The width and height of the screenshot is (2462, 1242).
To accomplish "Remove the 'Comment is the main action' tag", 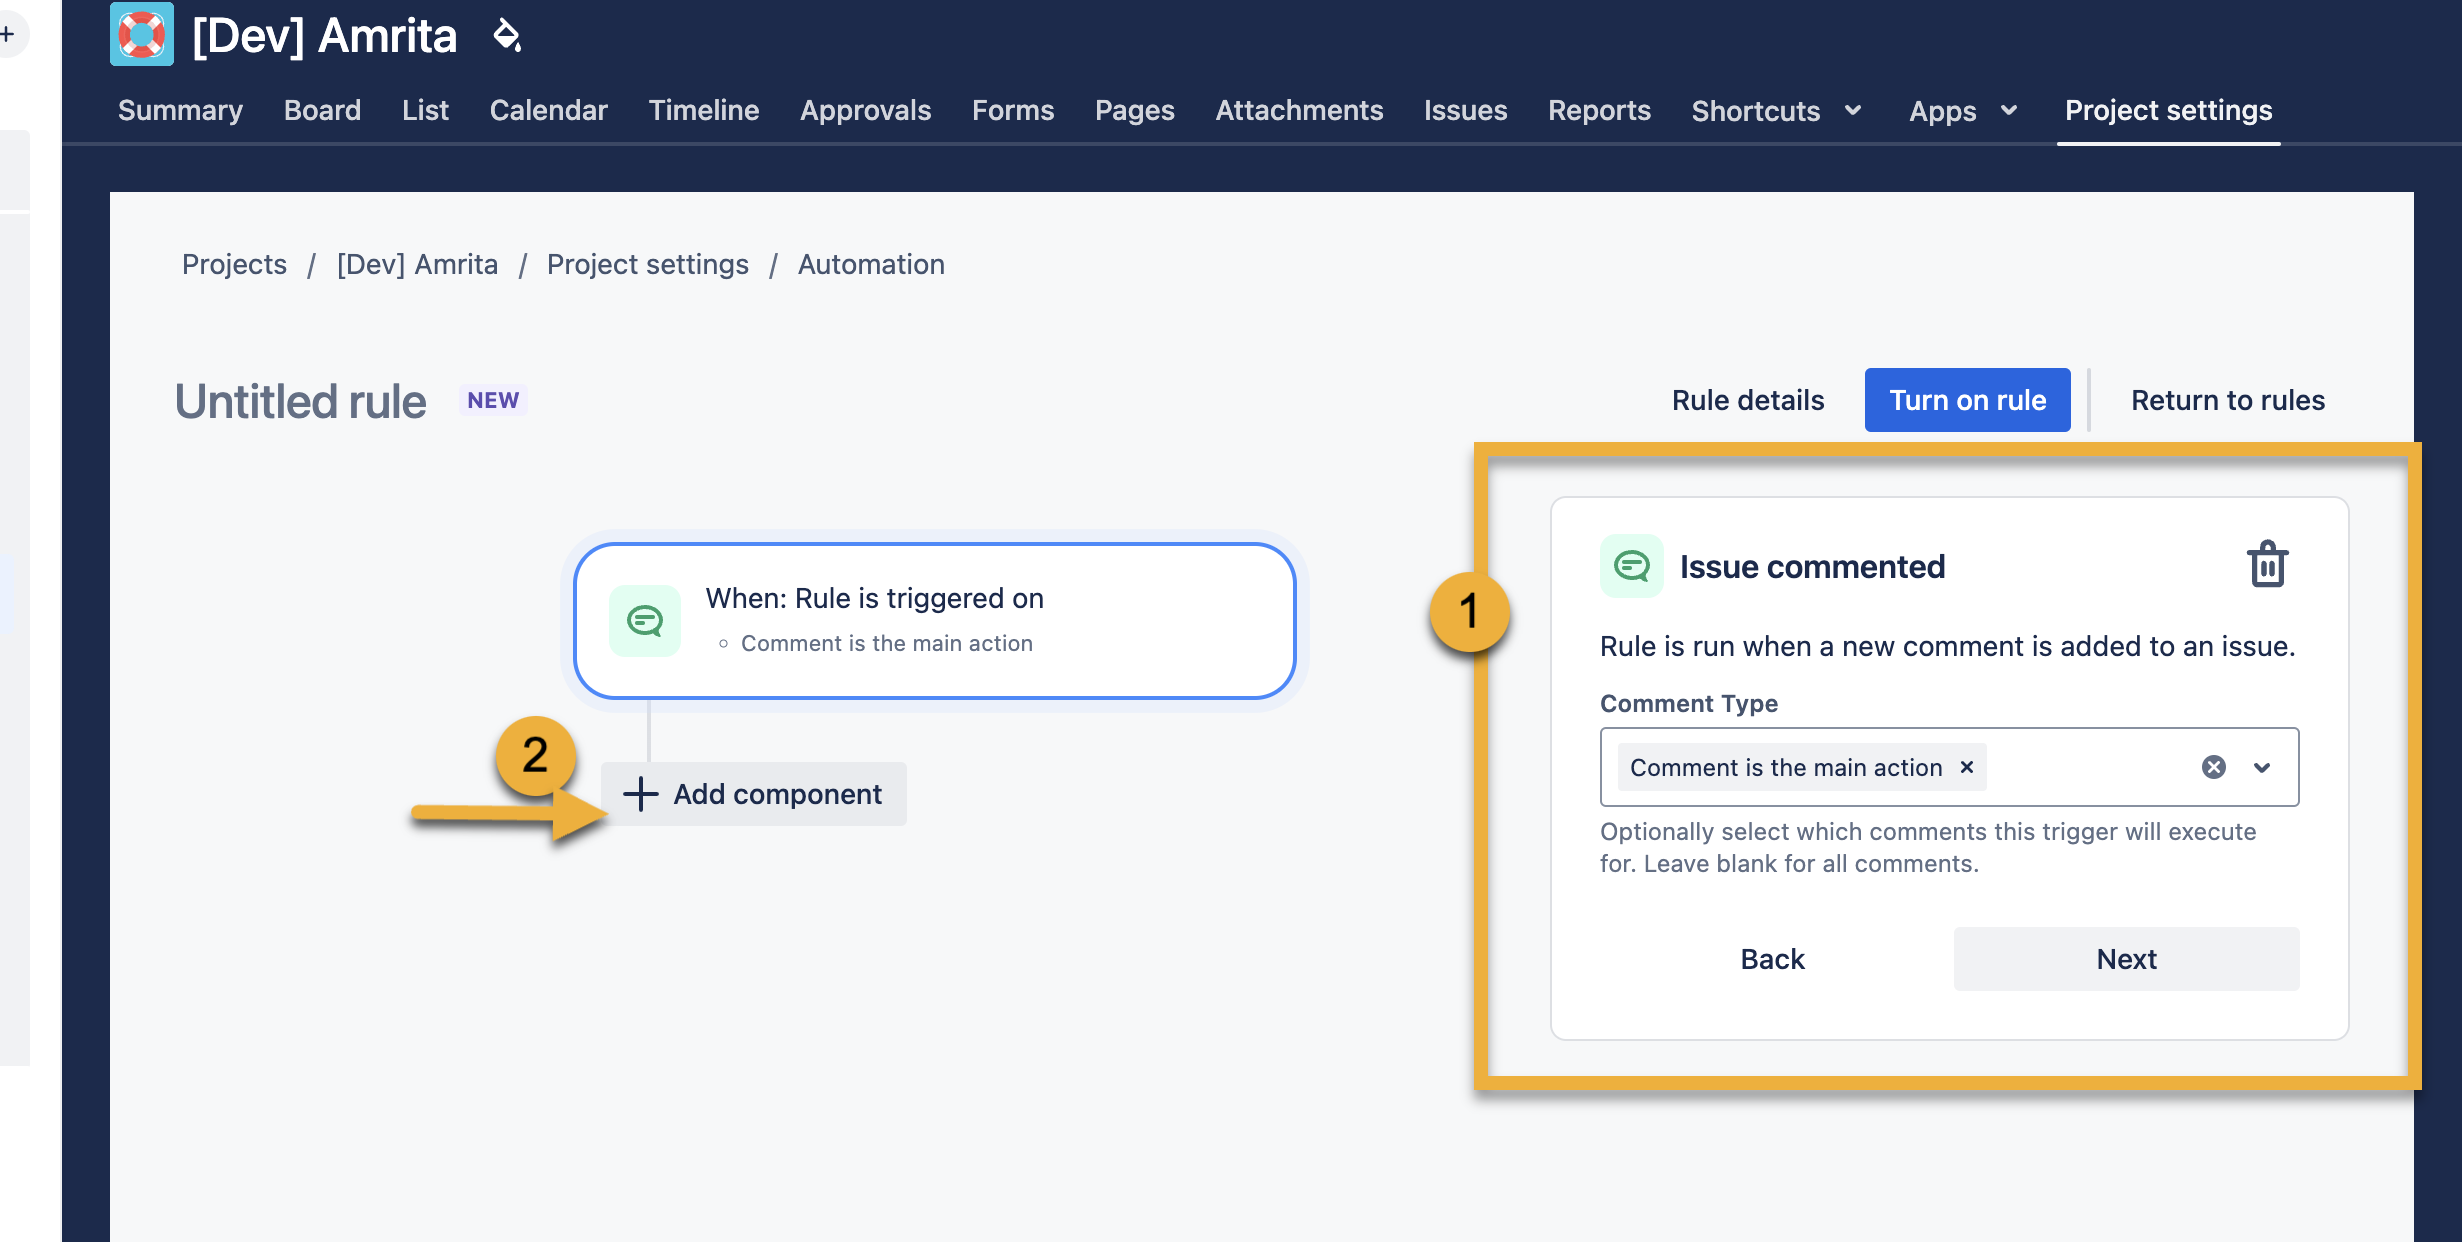I will [1966, 767].
